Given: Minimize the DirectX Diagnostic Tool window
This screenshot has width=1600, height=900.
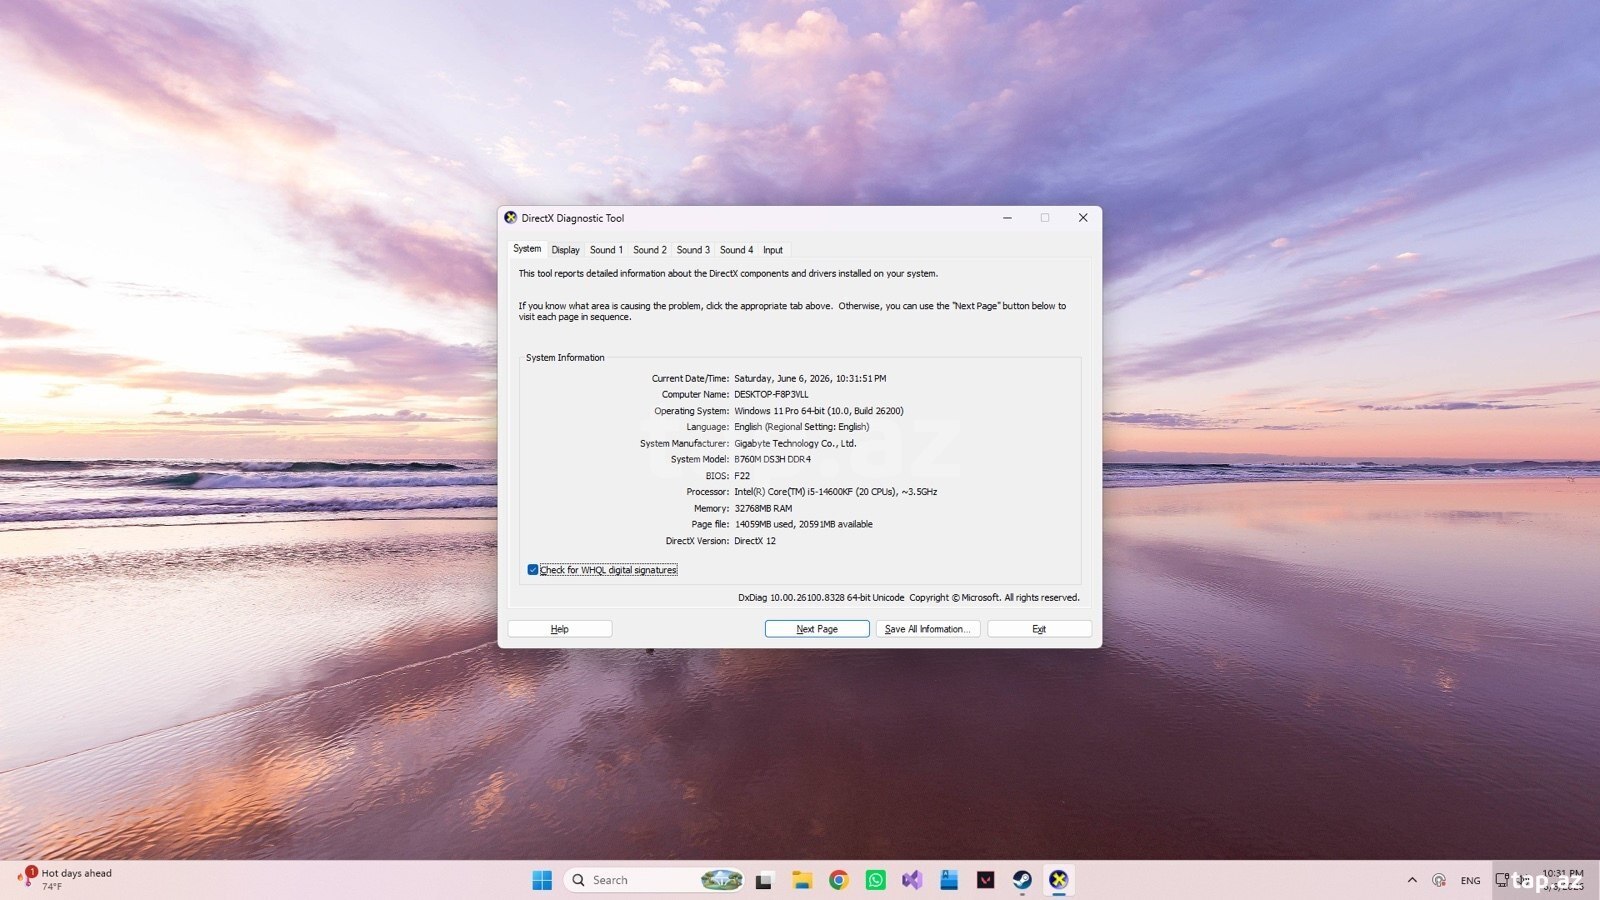Looking at the screenshot, I should click(x=1007, y=218).
